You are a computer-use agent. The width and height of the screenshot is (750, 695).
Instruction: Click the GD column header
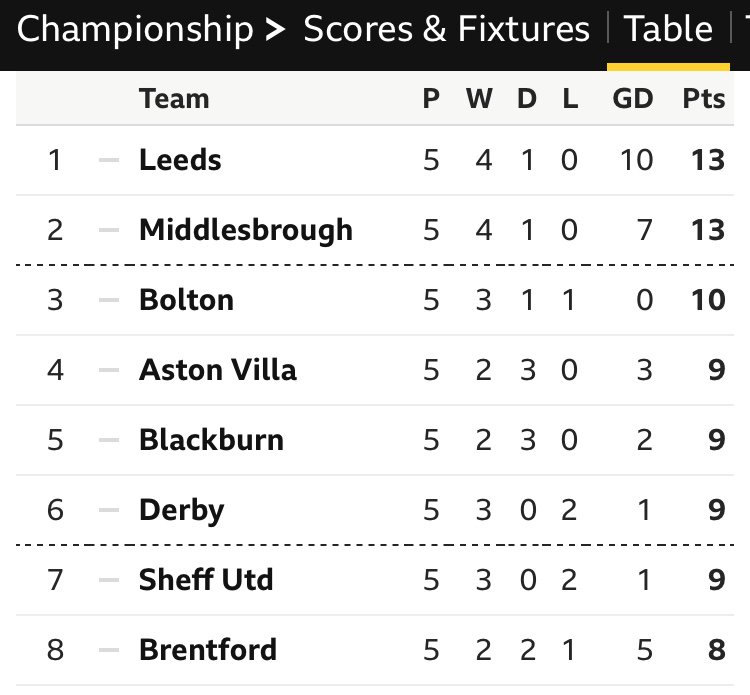click(633, 99)
